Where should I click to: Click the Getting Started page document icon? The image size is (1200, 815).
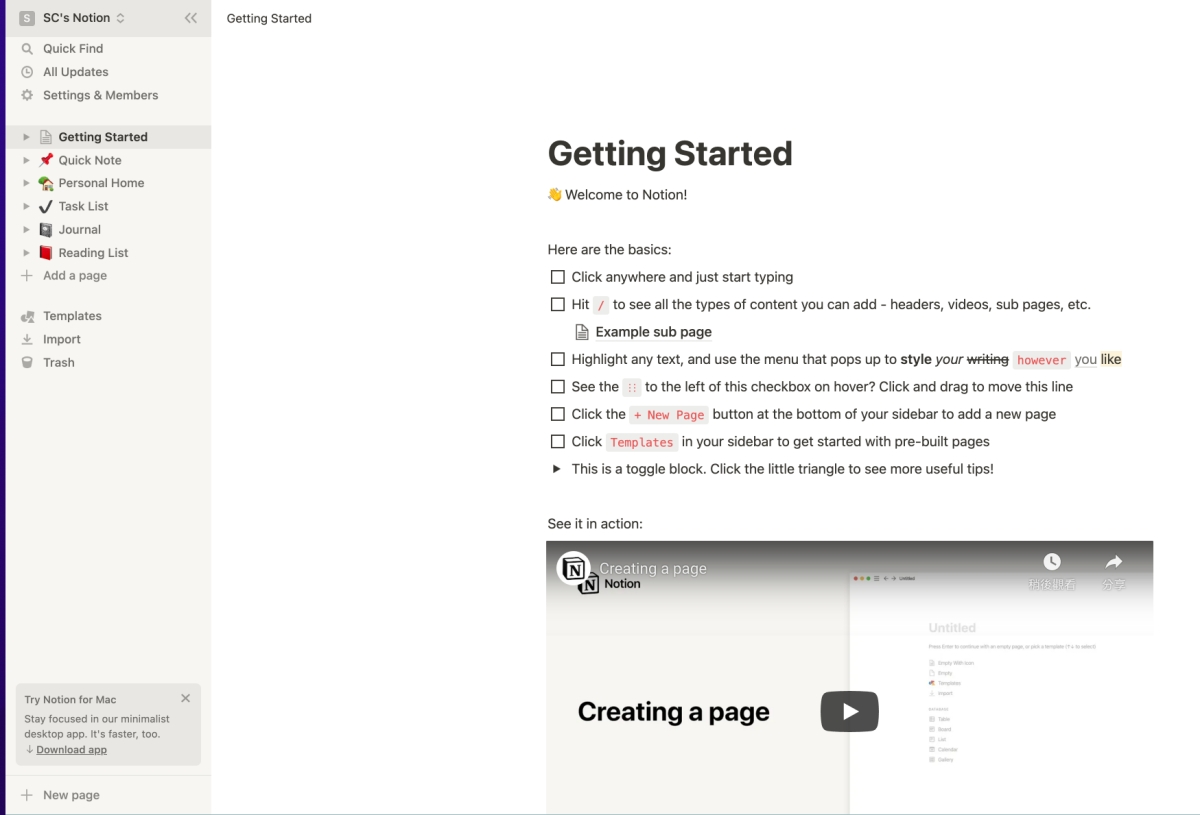point(46,137)
